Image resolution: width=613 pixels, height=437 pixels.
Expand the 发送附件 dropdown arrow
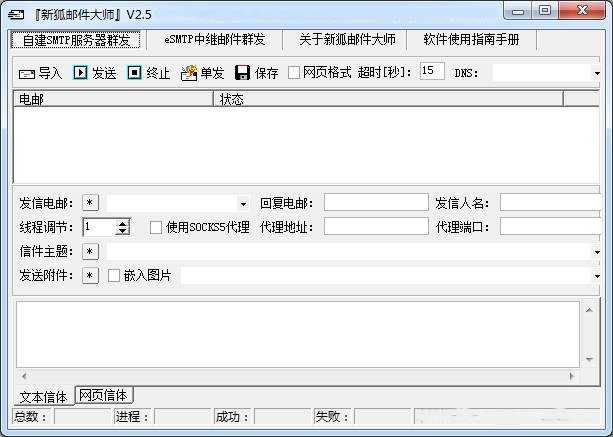click(597, 276)
